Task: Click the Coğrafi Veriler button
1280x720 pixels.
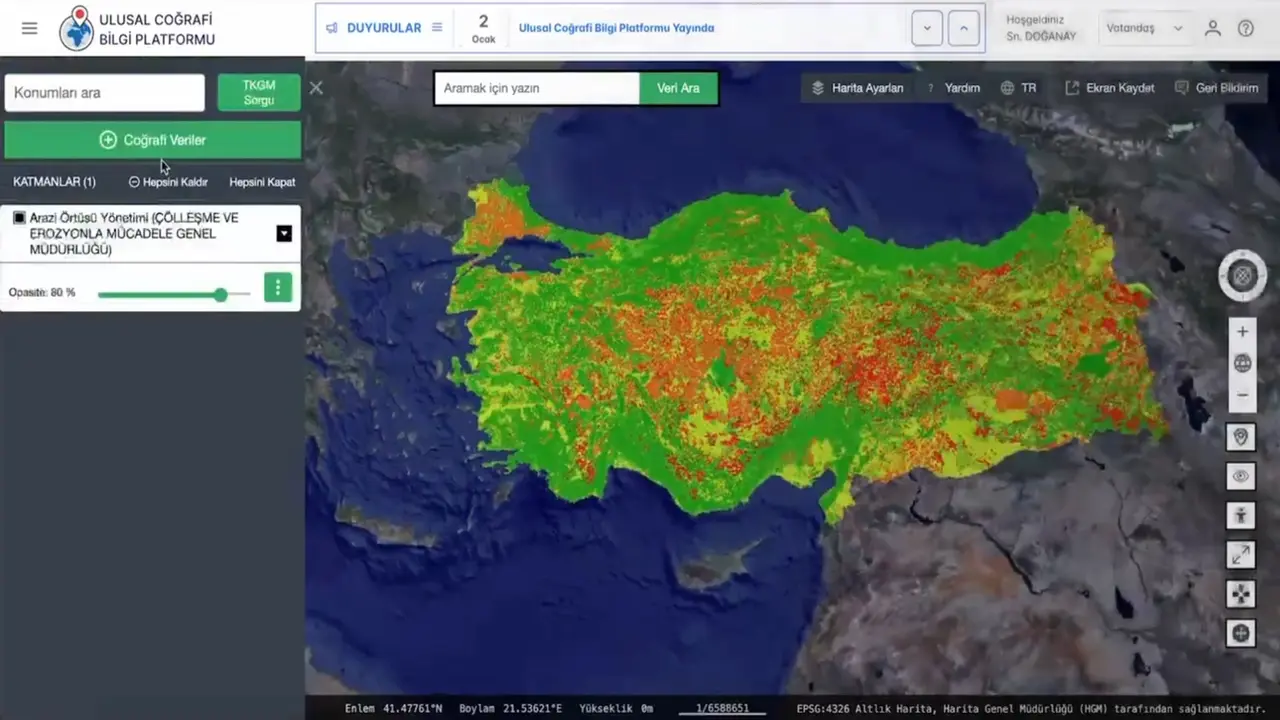Action: 153,140
